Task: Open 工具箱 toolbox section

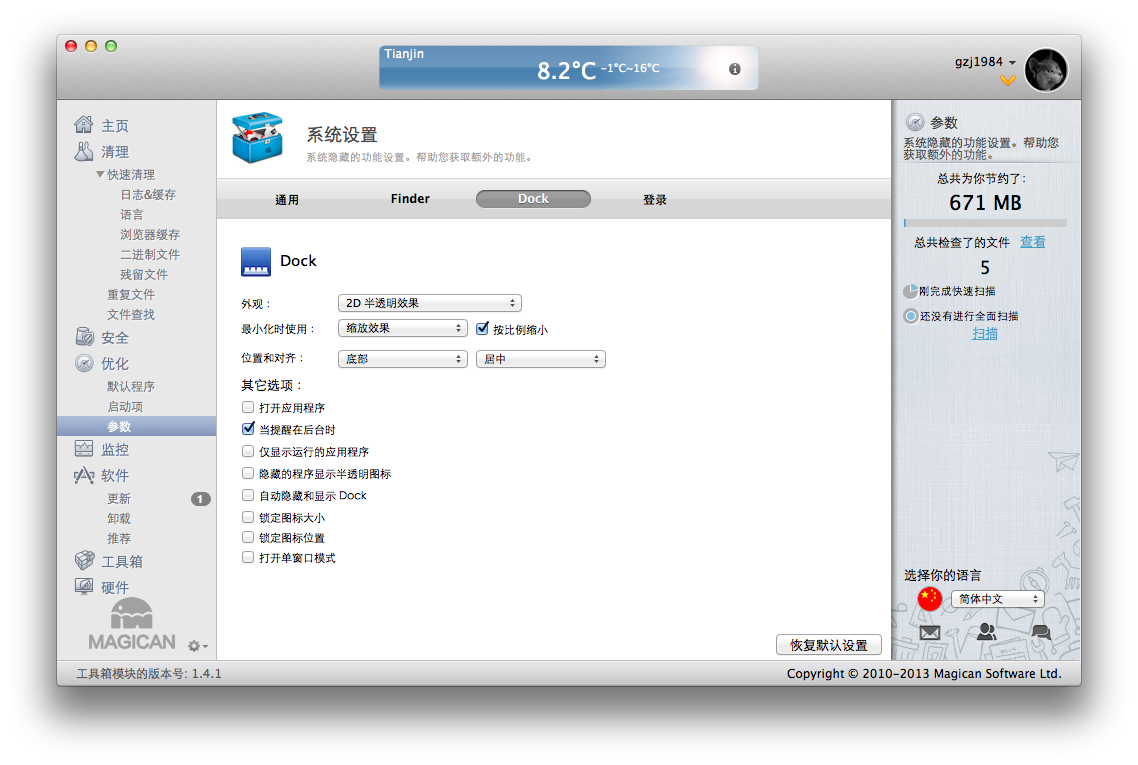Action: coord(121,562)
